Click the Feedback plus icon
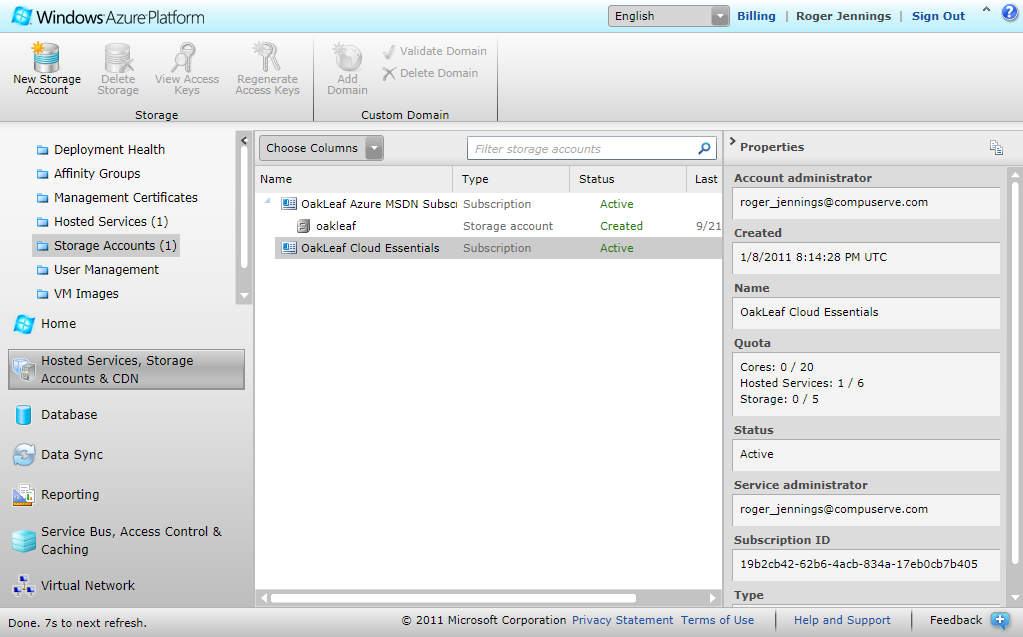This screenshot has width=1023, height=637. pos(1000,621)
